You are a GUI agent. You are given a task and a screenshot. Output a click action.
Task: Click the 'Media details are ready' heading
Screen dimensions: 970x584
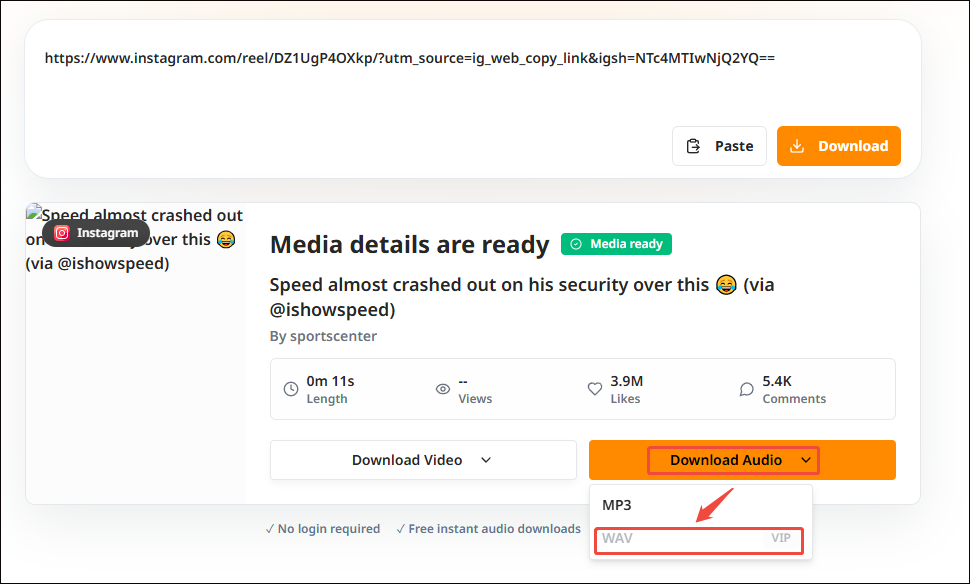click(x=410, y=244)
